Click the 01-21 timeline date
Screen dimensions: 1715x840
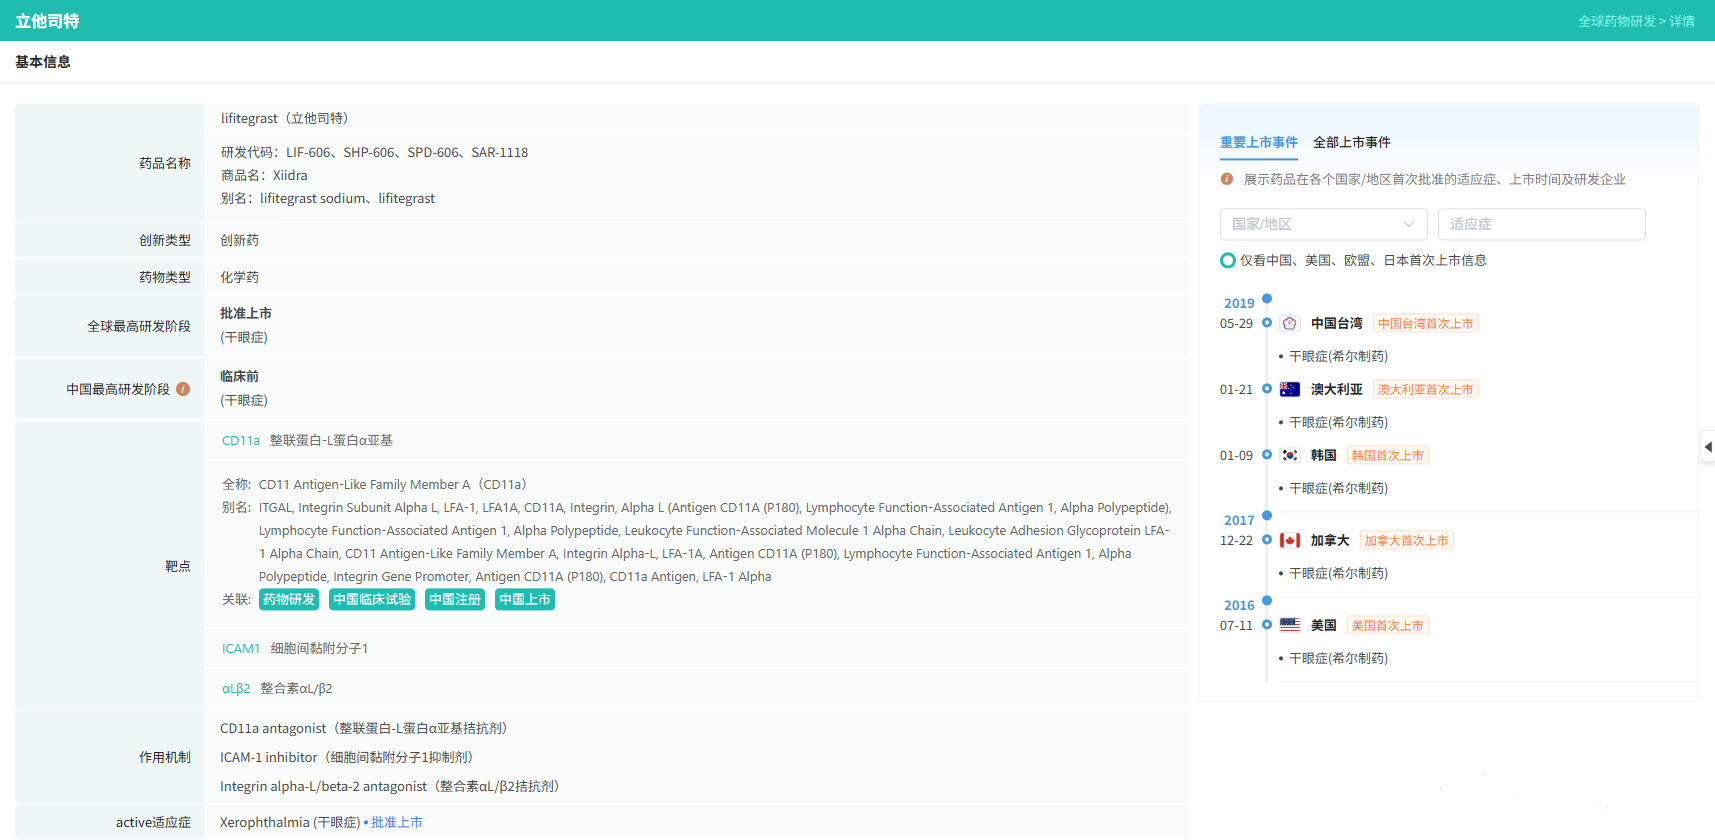coord(1236,389)
